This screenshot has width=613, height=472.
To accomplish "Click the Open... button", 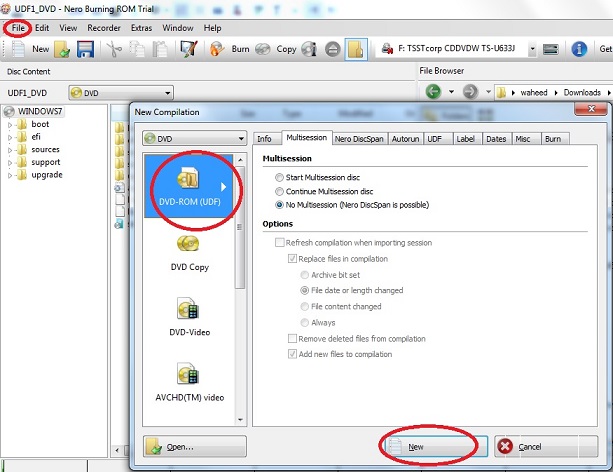I will (x=195, y=446).
